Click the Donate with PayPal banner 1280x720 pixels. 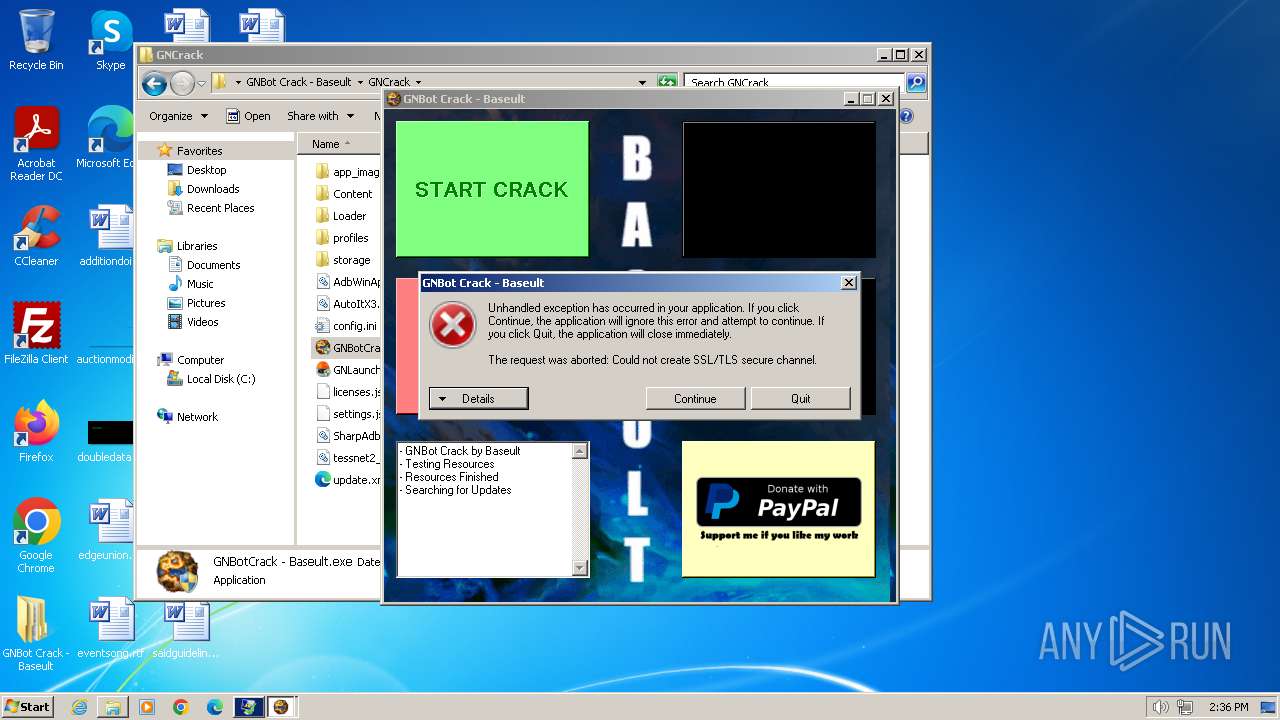(x=778, y=509)
